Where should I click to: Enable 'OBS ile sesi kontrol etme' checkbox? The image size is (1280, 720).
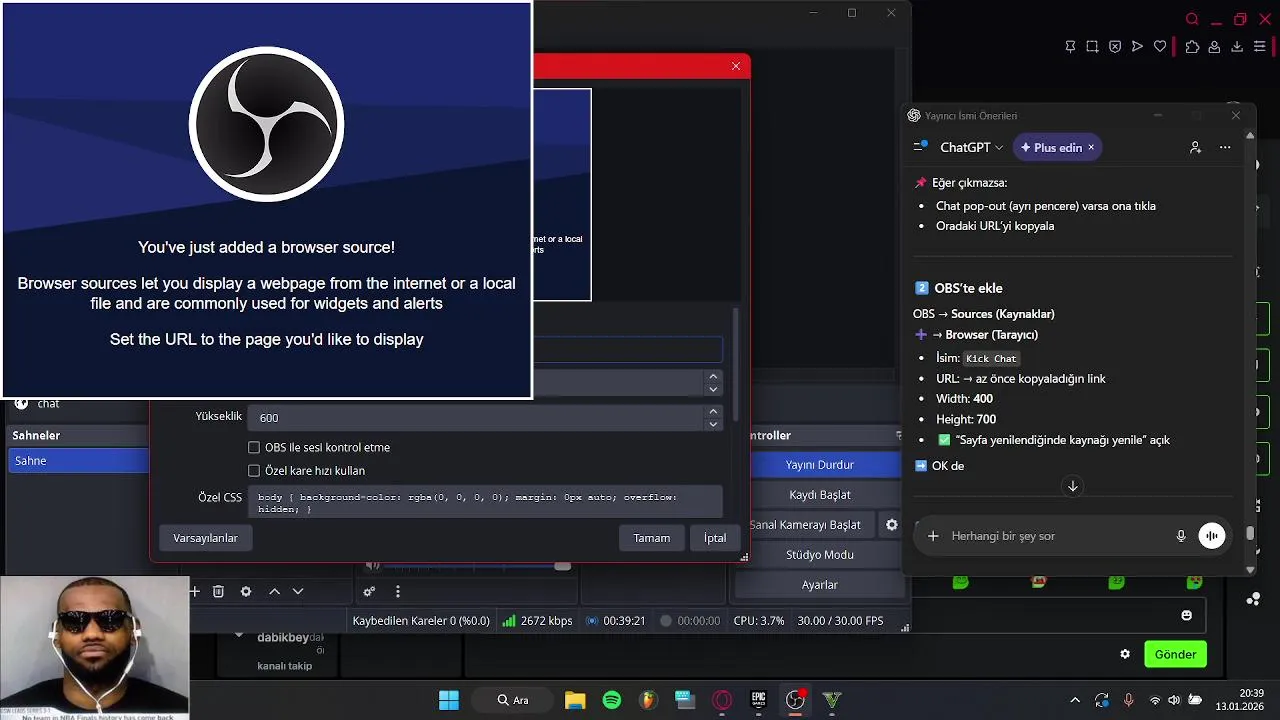pos(254,448)
